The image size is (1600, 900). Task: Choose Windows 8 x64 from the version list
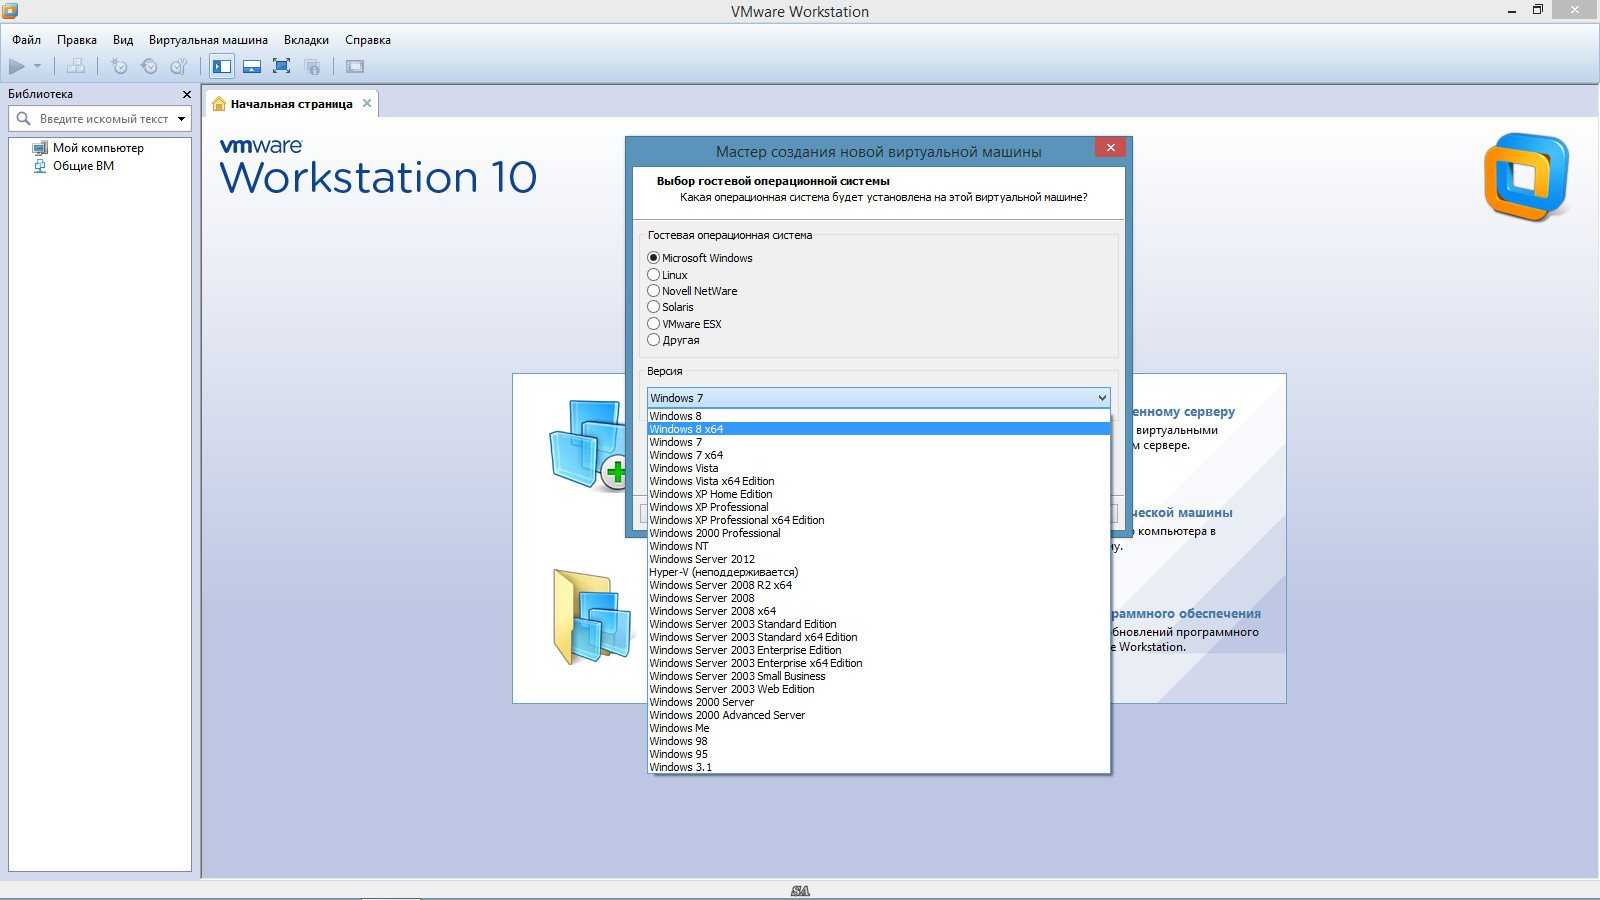(x=878, y=429)
